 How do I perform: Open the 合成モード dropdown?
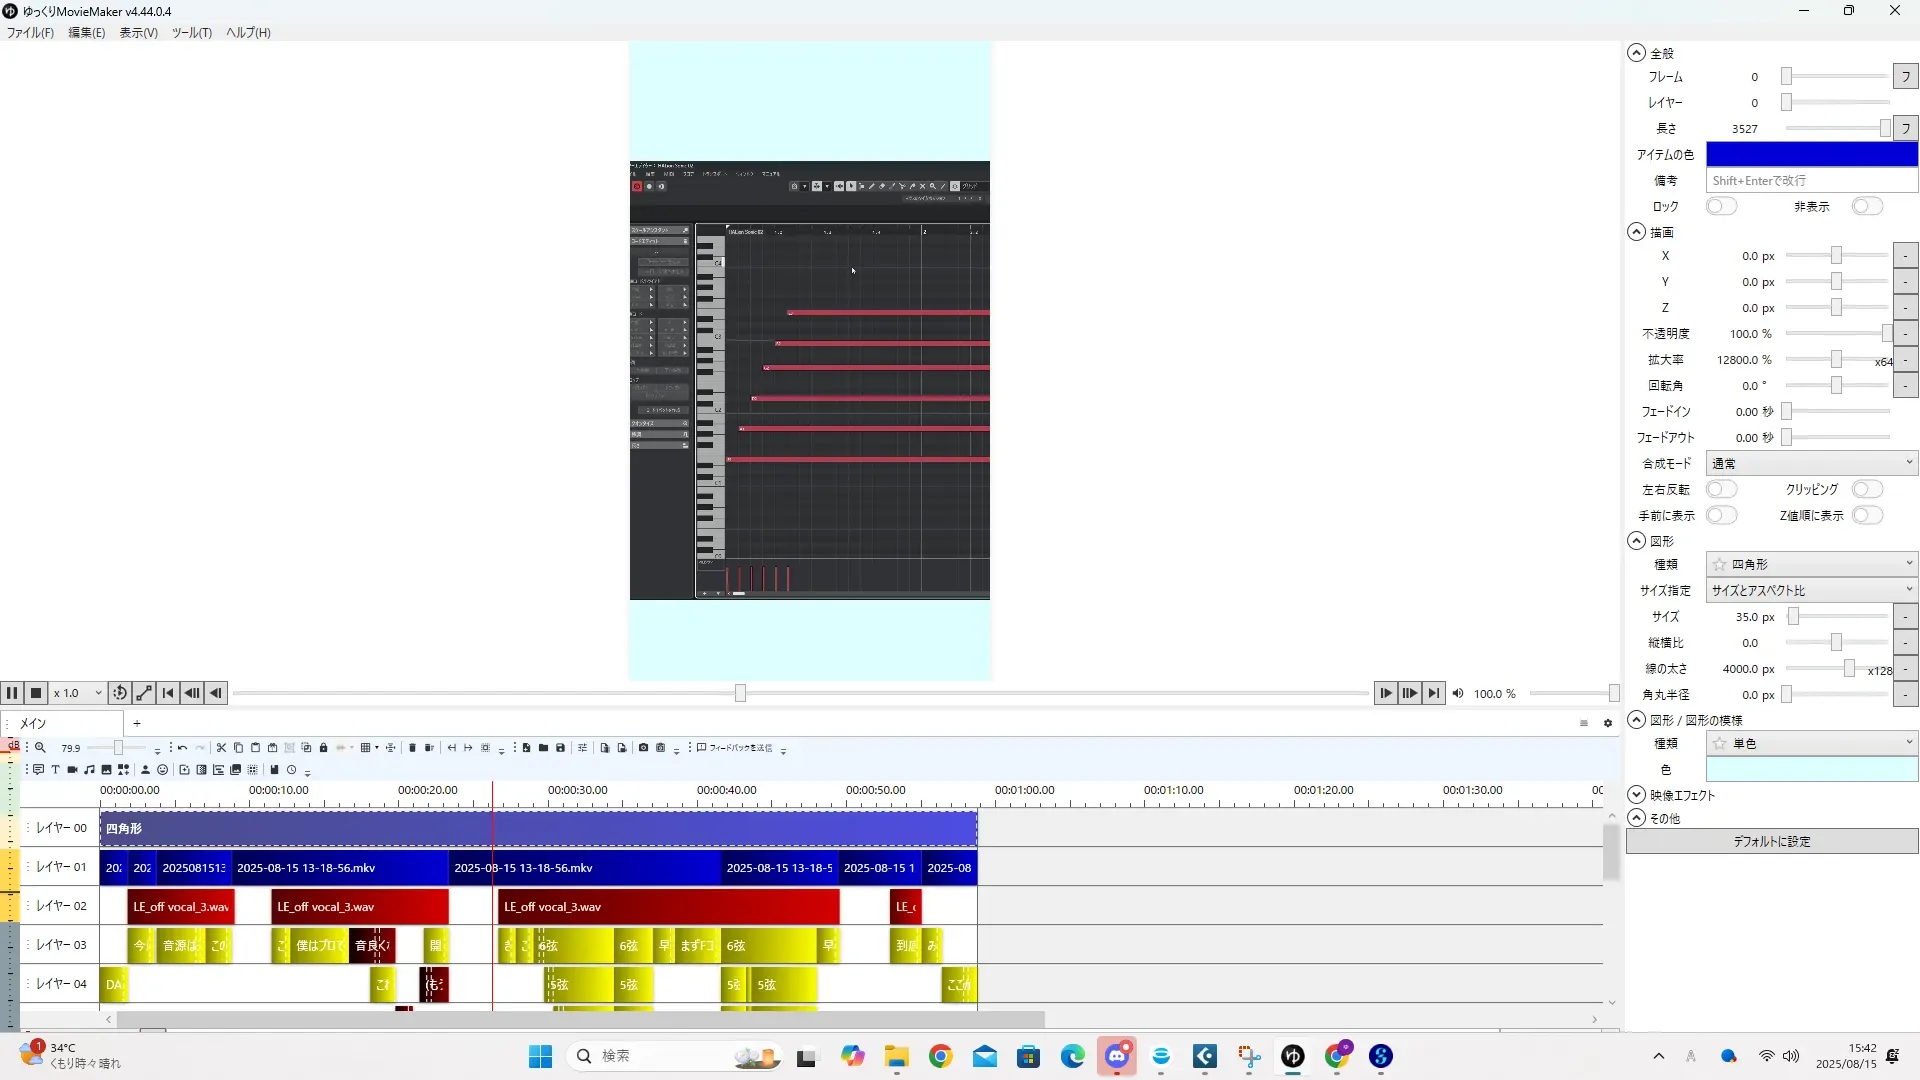1811,463
